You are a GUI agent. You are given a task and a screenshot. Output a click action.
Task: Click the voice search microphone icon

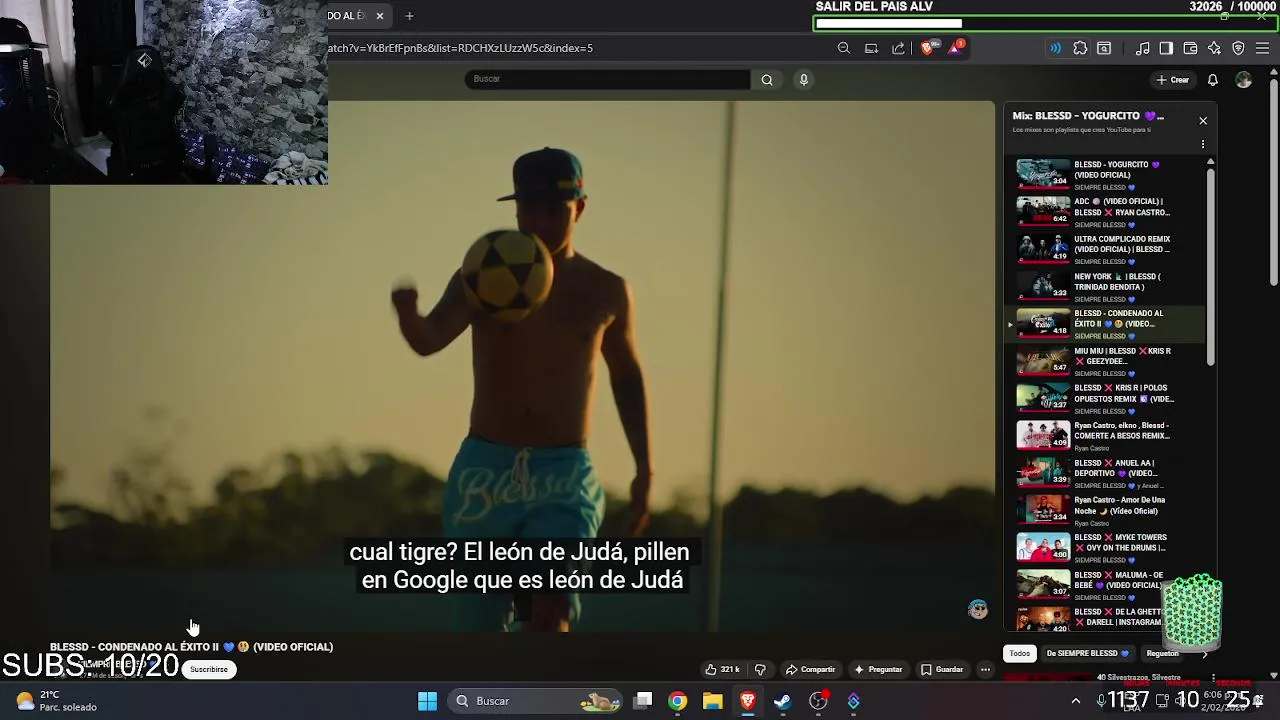coord(803,80)
